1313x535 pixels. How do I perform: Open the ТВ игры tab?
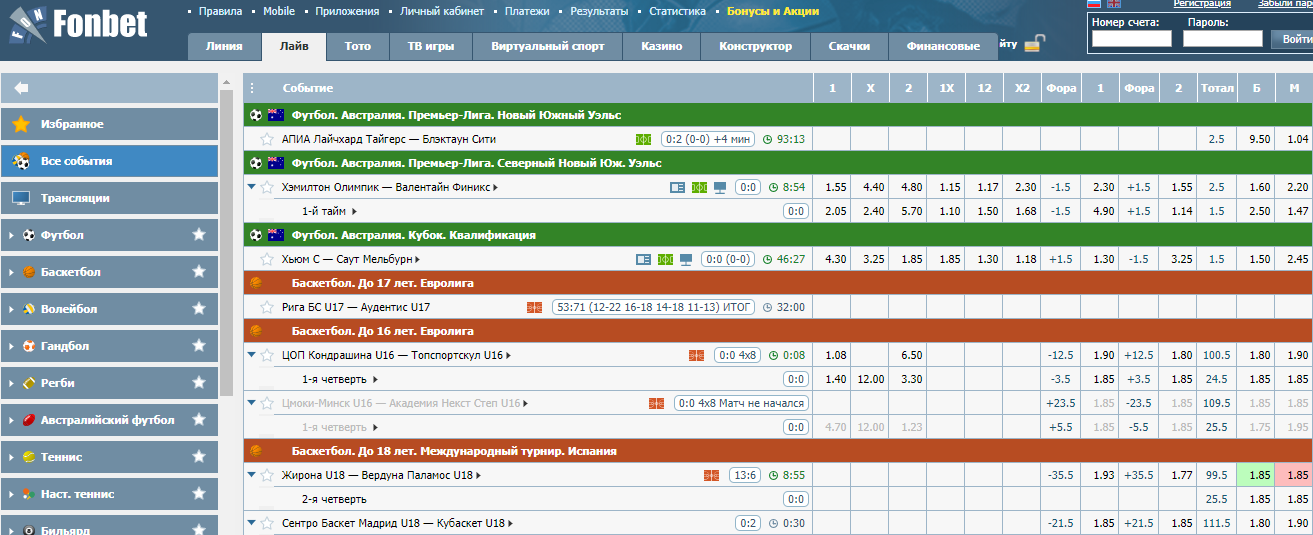pyautogui.click(x=430, y=46)
